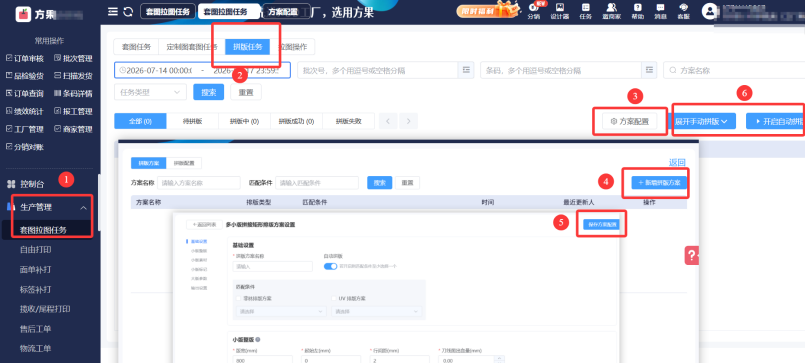Select the 拼版任务 tab
The image size is (805, 363).
pyautogui.click(x=247, y=47)
